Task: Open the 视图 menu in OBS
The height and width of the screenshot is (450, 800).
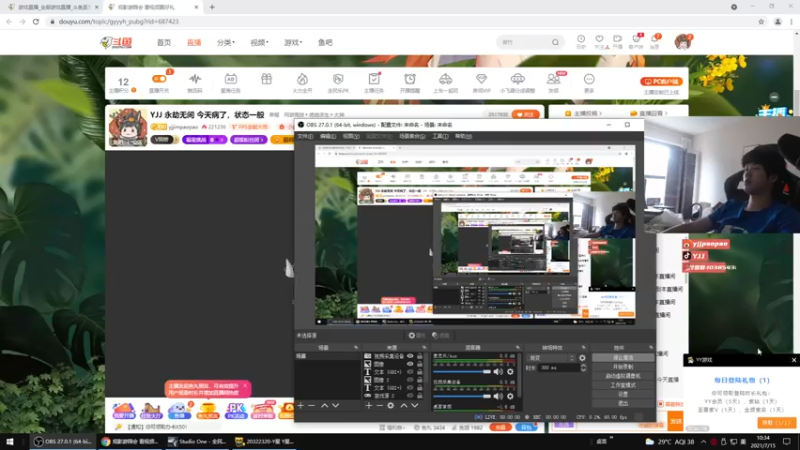Action: (x=351, y=136)
